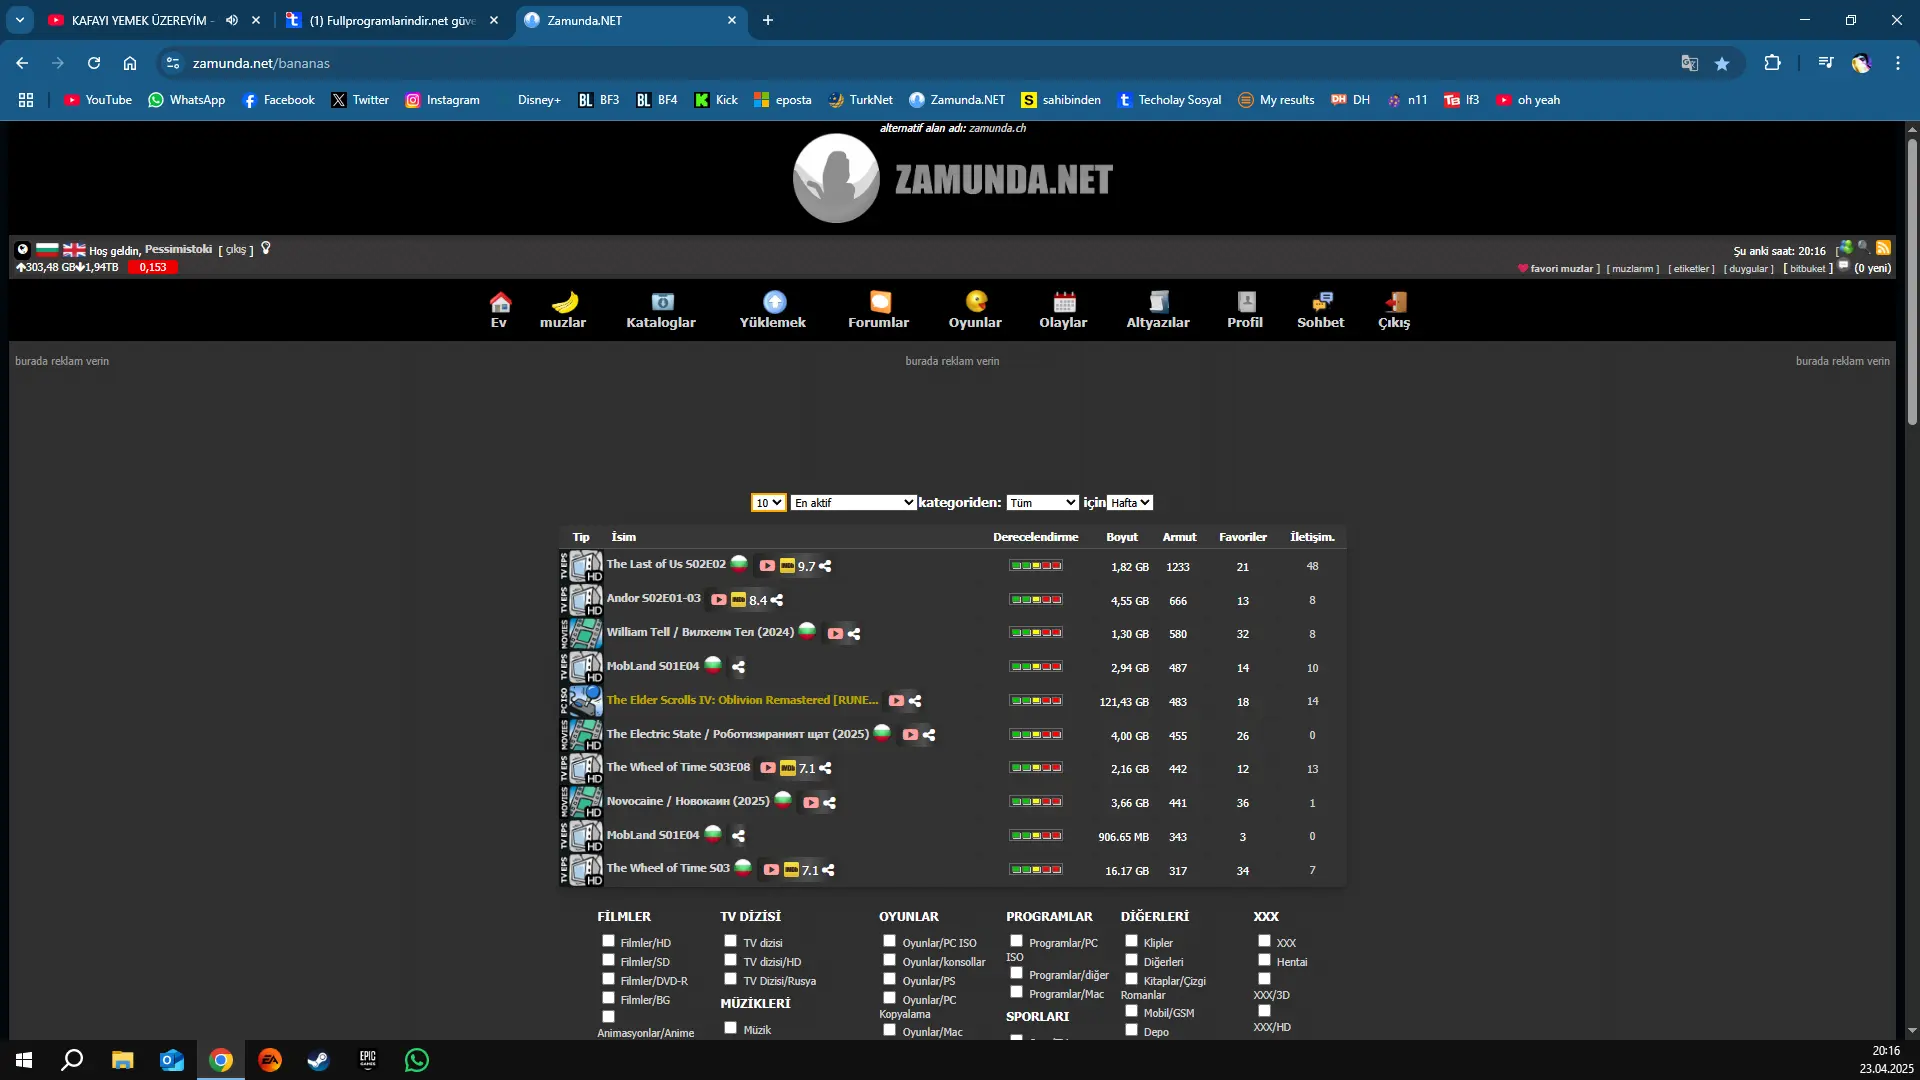Screen dimensions: 1920x1080
Task: Click the category icon of The Electric State row
Action: point(581,735)
